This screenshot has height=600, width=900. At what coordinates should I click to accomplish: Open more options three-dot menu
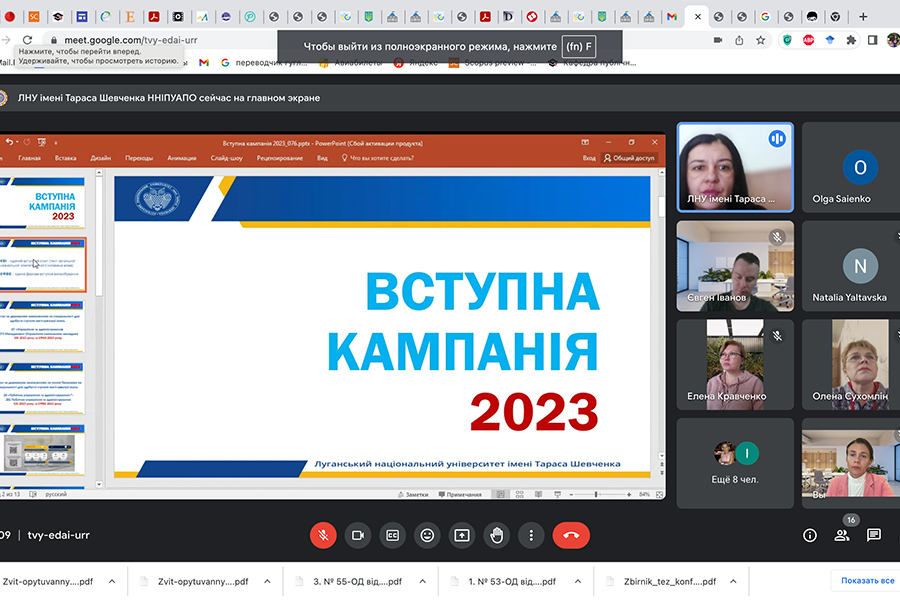[x=530, y=535]
